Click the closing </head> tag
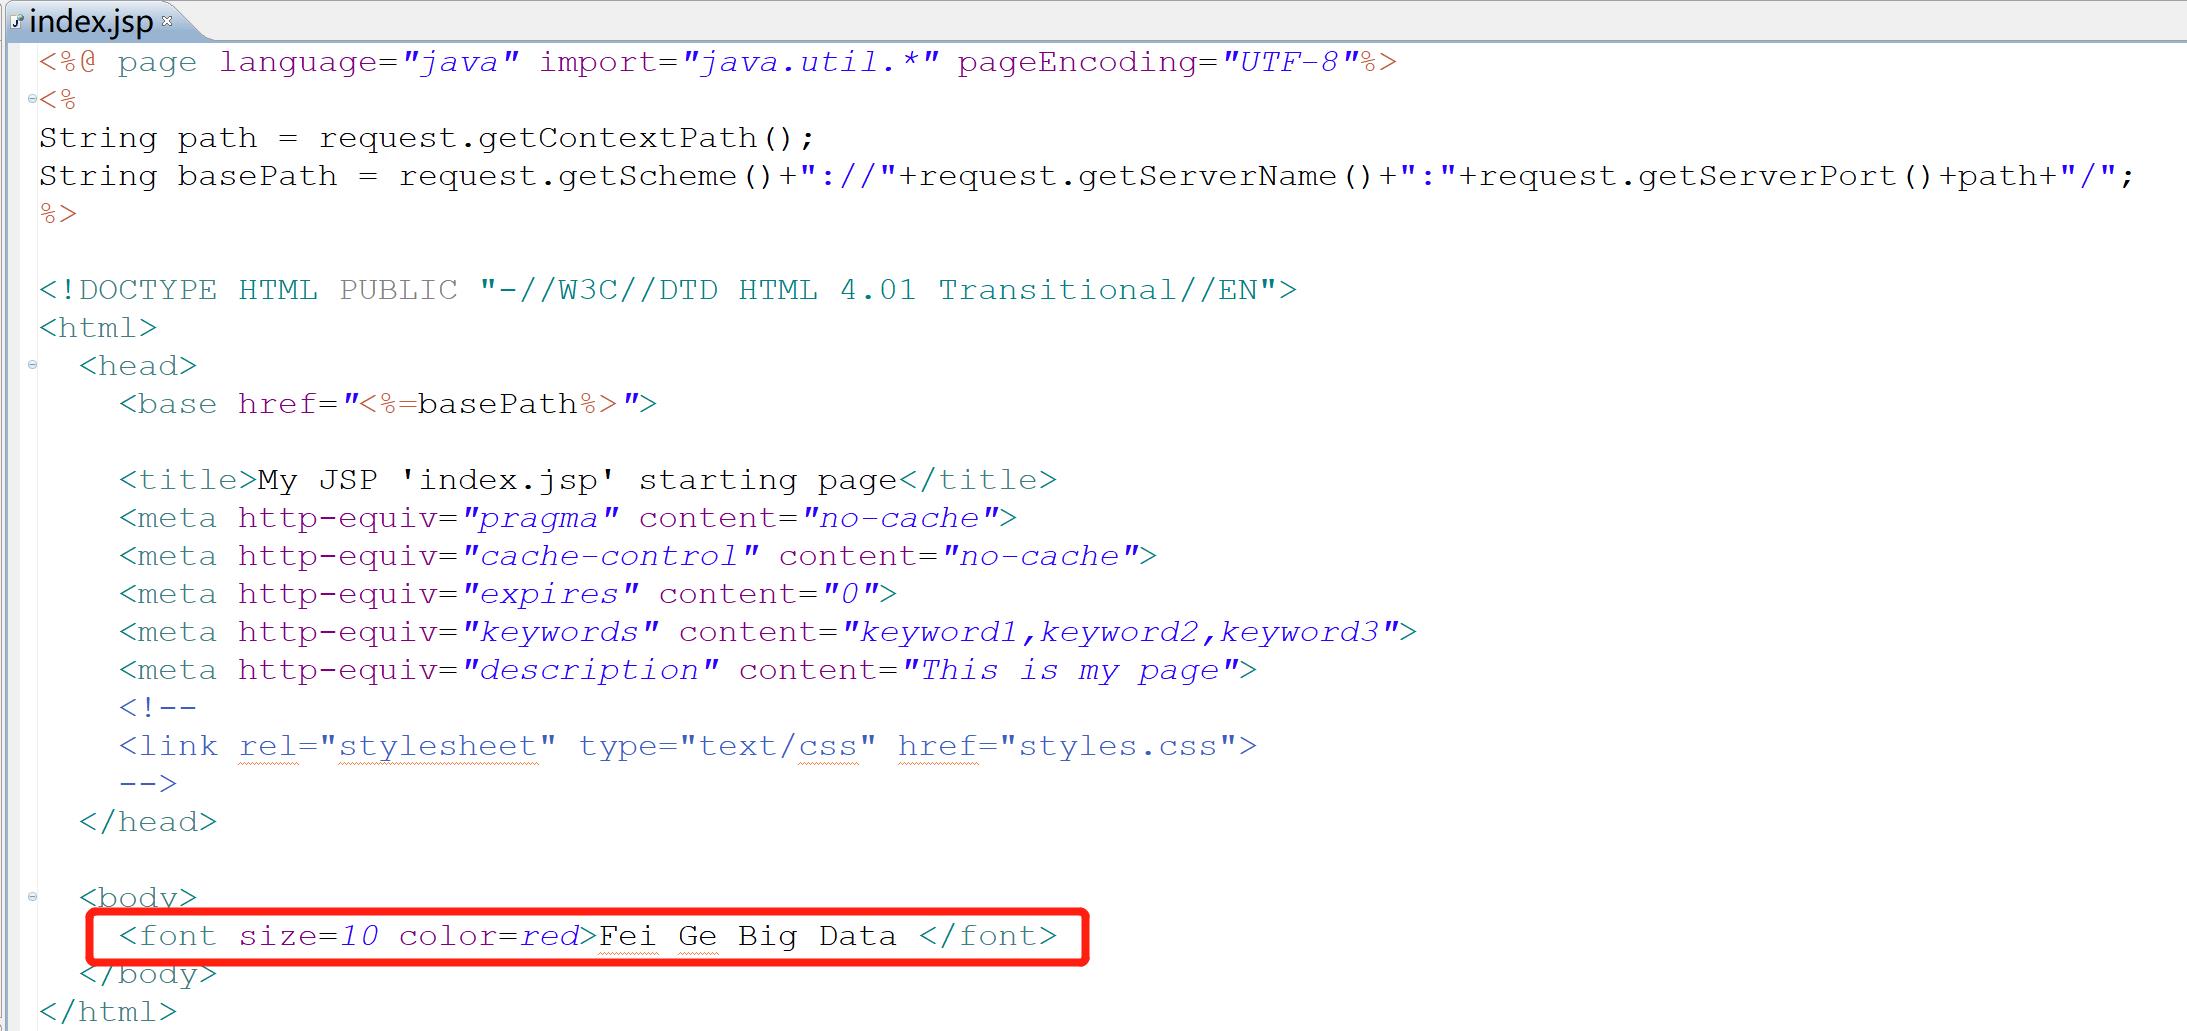The image size is (2187, 1031). coord(148,822)
